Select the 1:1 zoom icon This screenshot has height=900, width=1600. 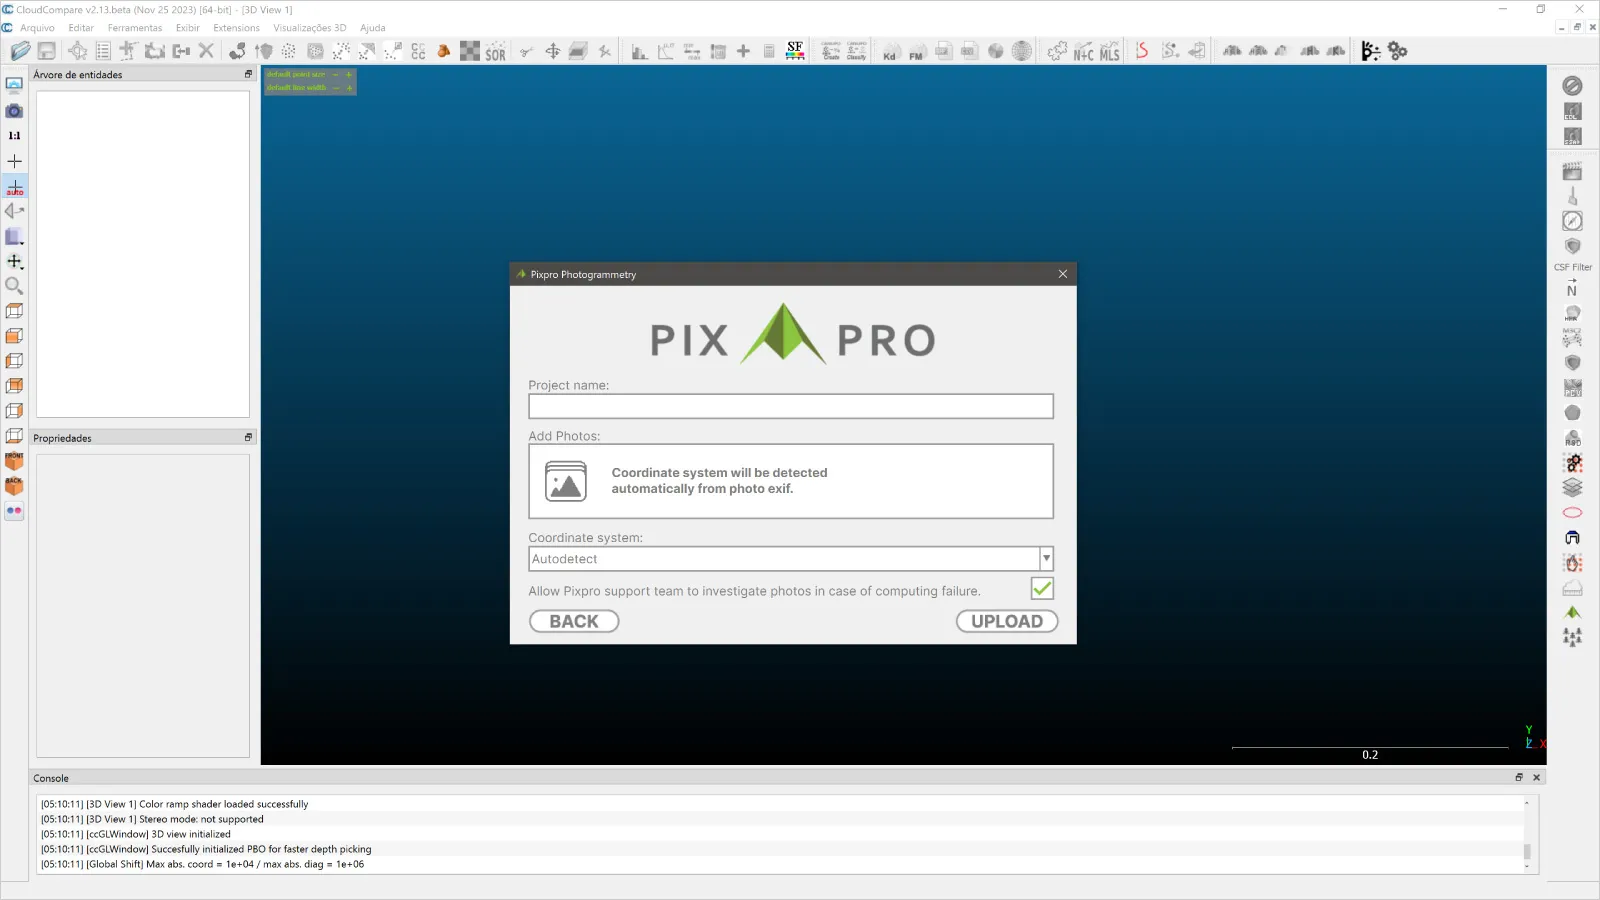(14, 136)
